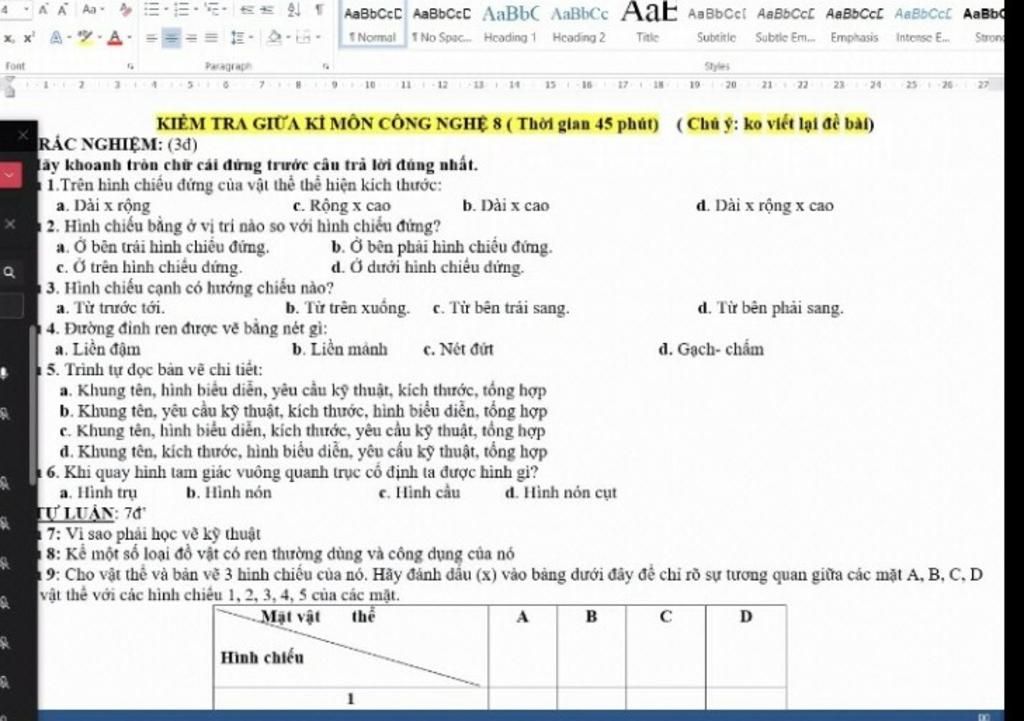Click the horizontal ruler at mark 10
This screenshot has height=721, width=1024.
click(x=370, y=85)
